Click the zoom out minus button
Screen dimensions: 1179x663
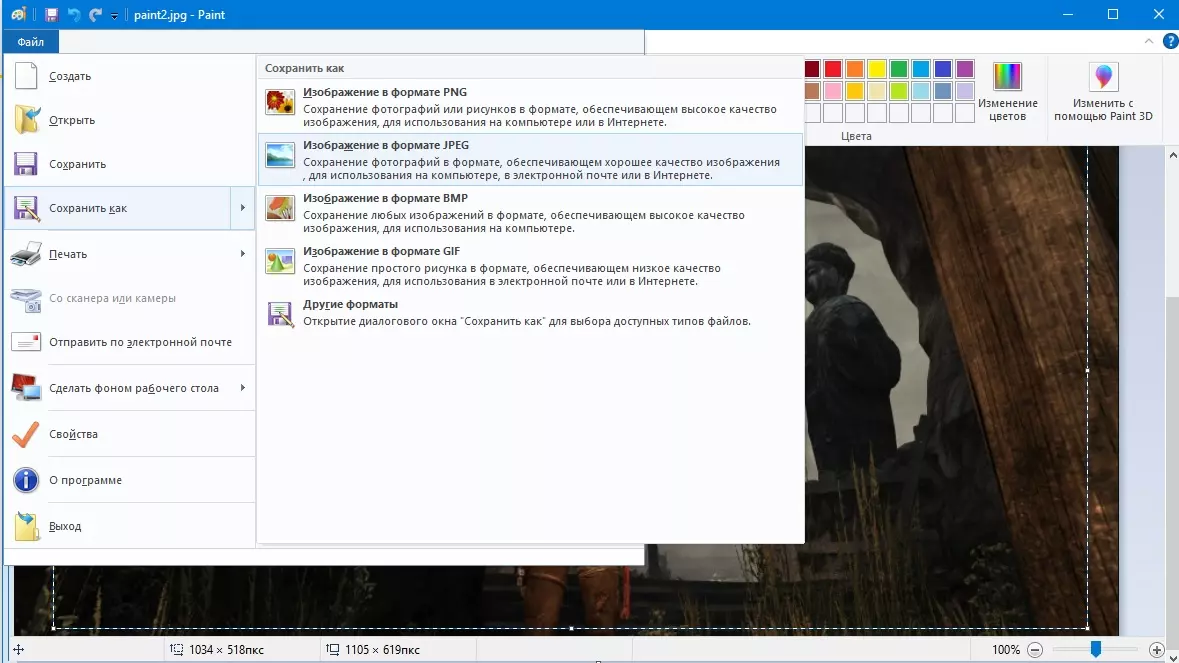(1035, 650)
